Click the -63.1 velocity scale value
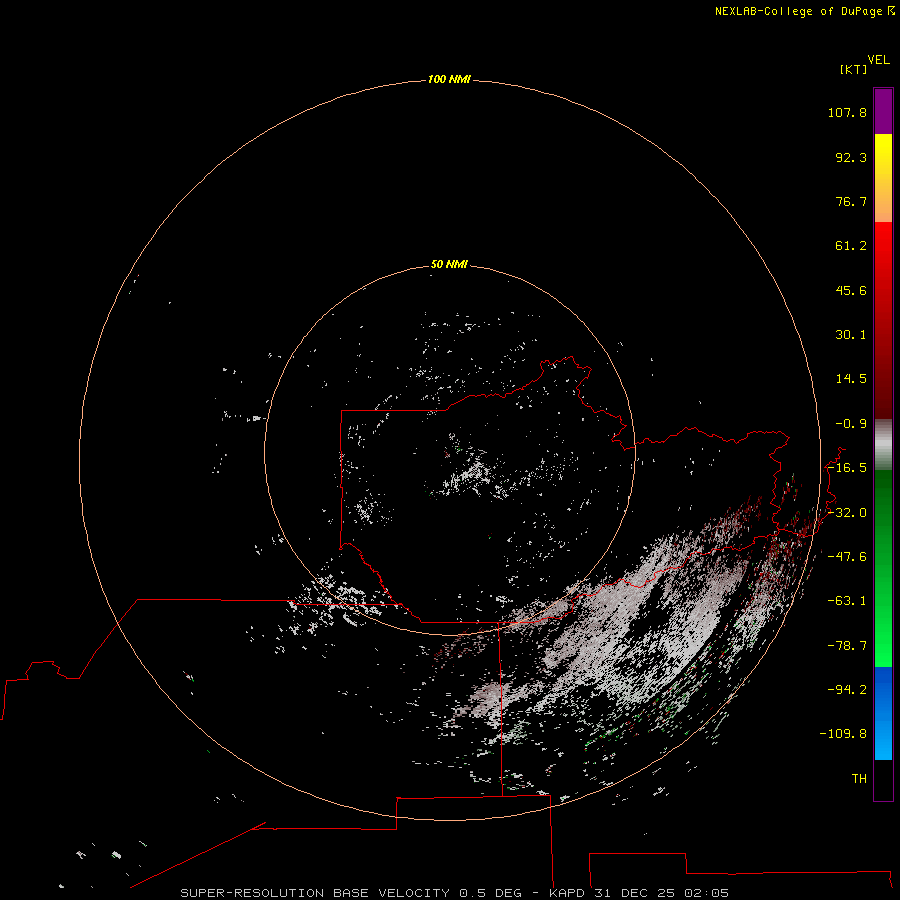This screenshot has width=900, height=900. (x=847, y=601)
